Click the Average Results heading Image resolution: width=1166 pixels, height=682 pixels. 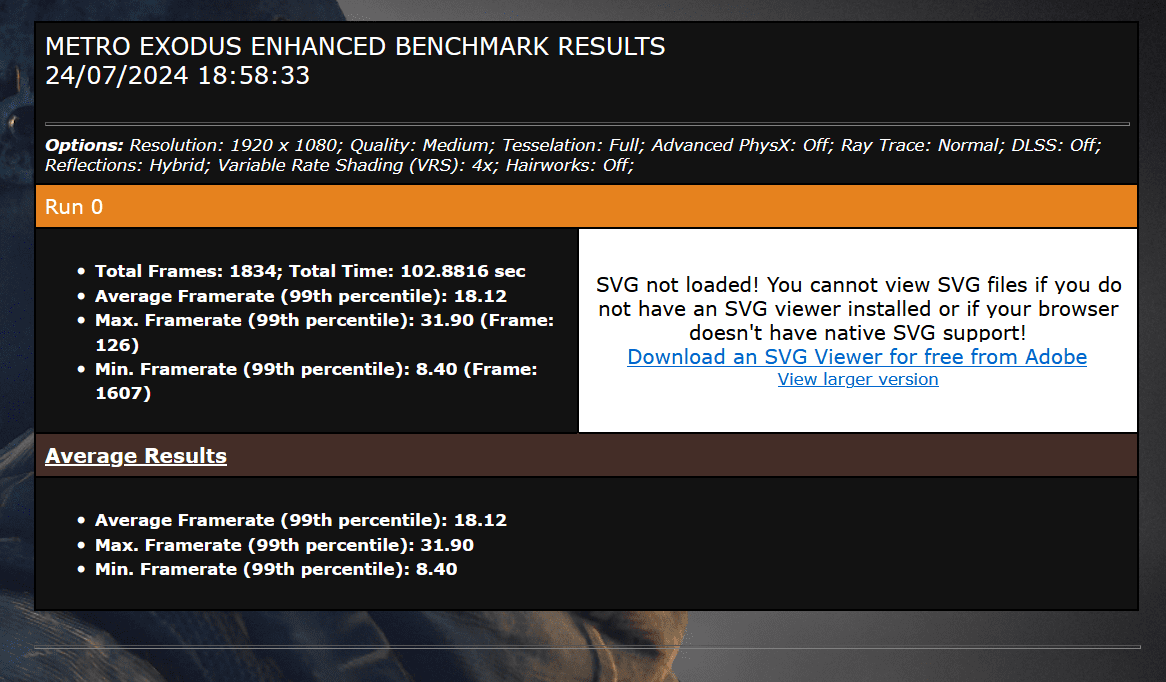click(x=135, y=456)
